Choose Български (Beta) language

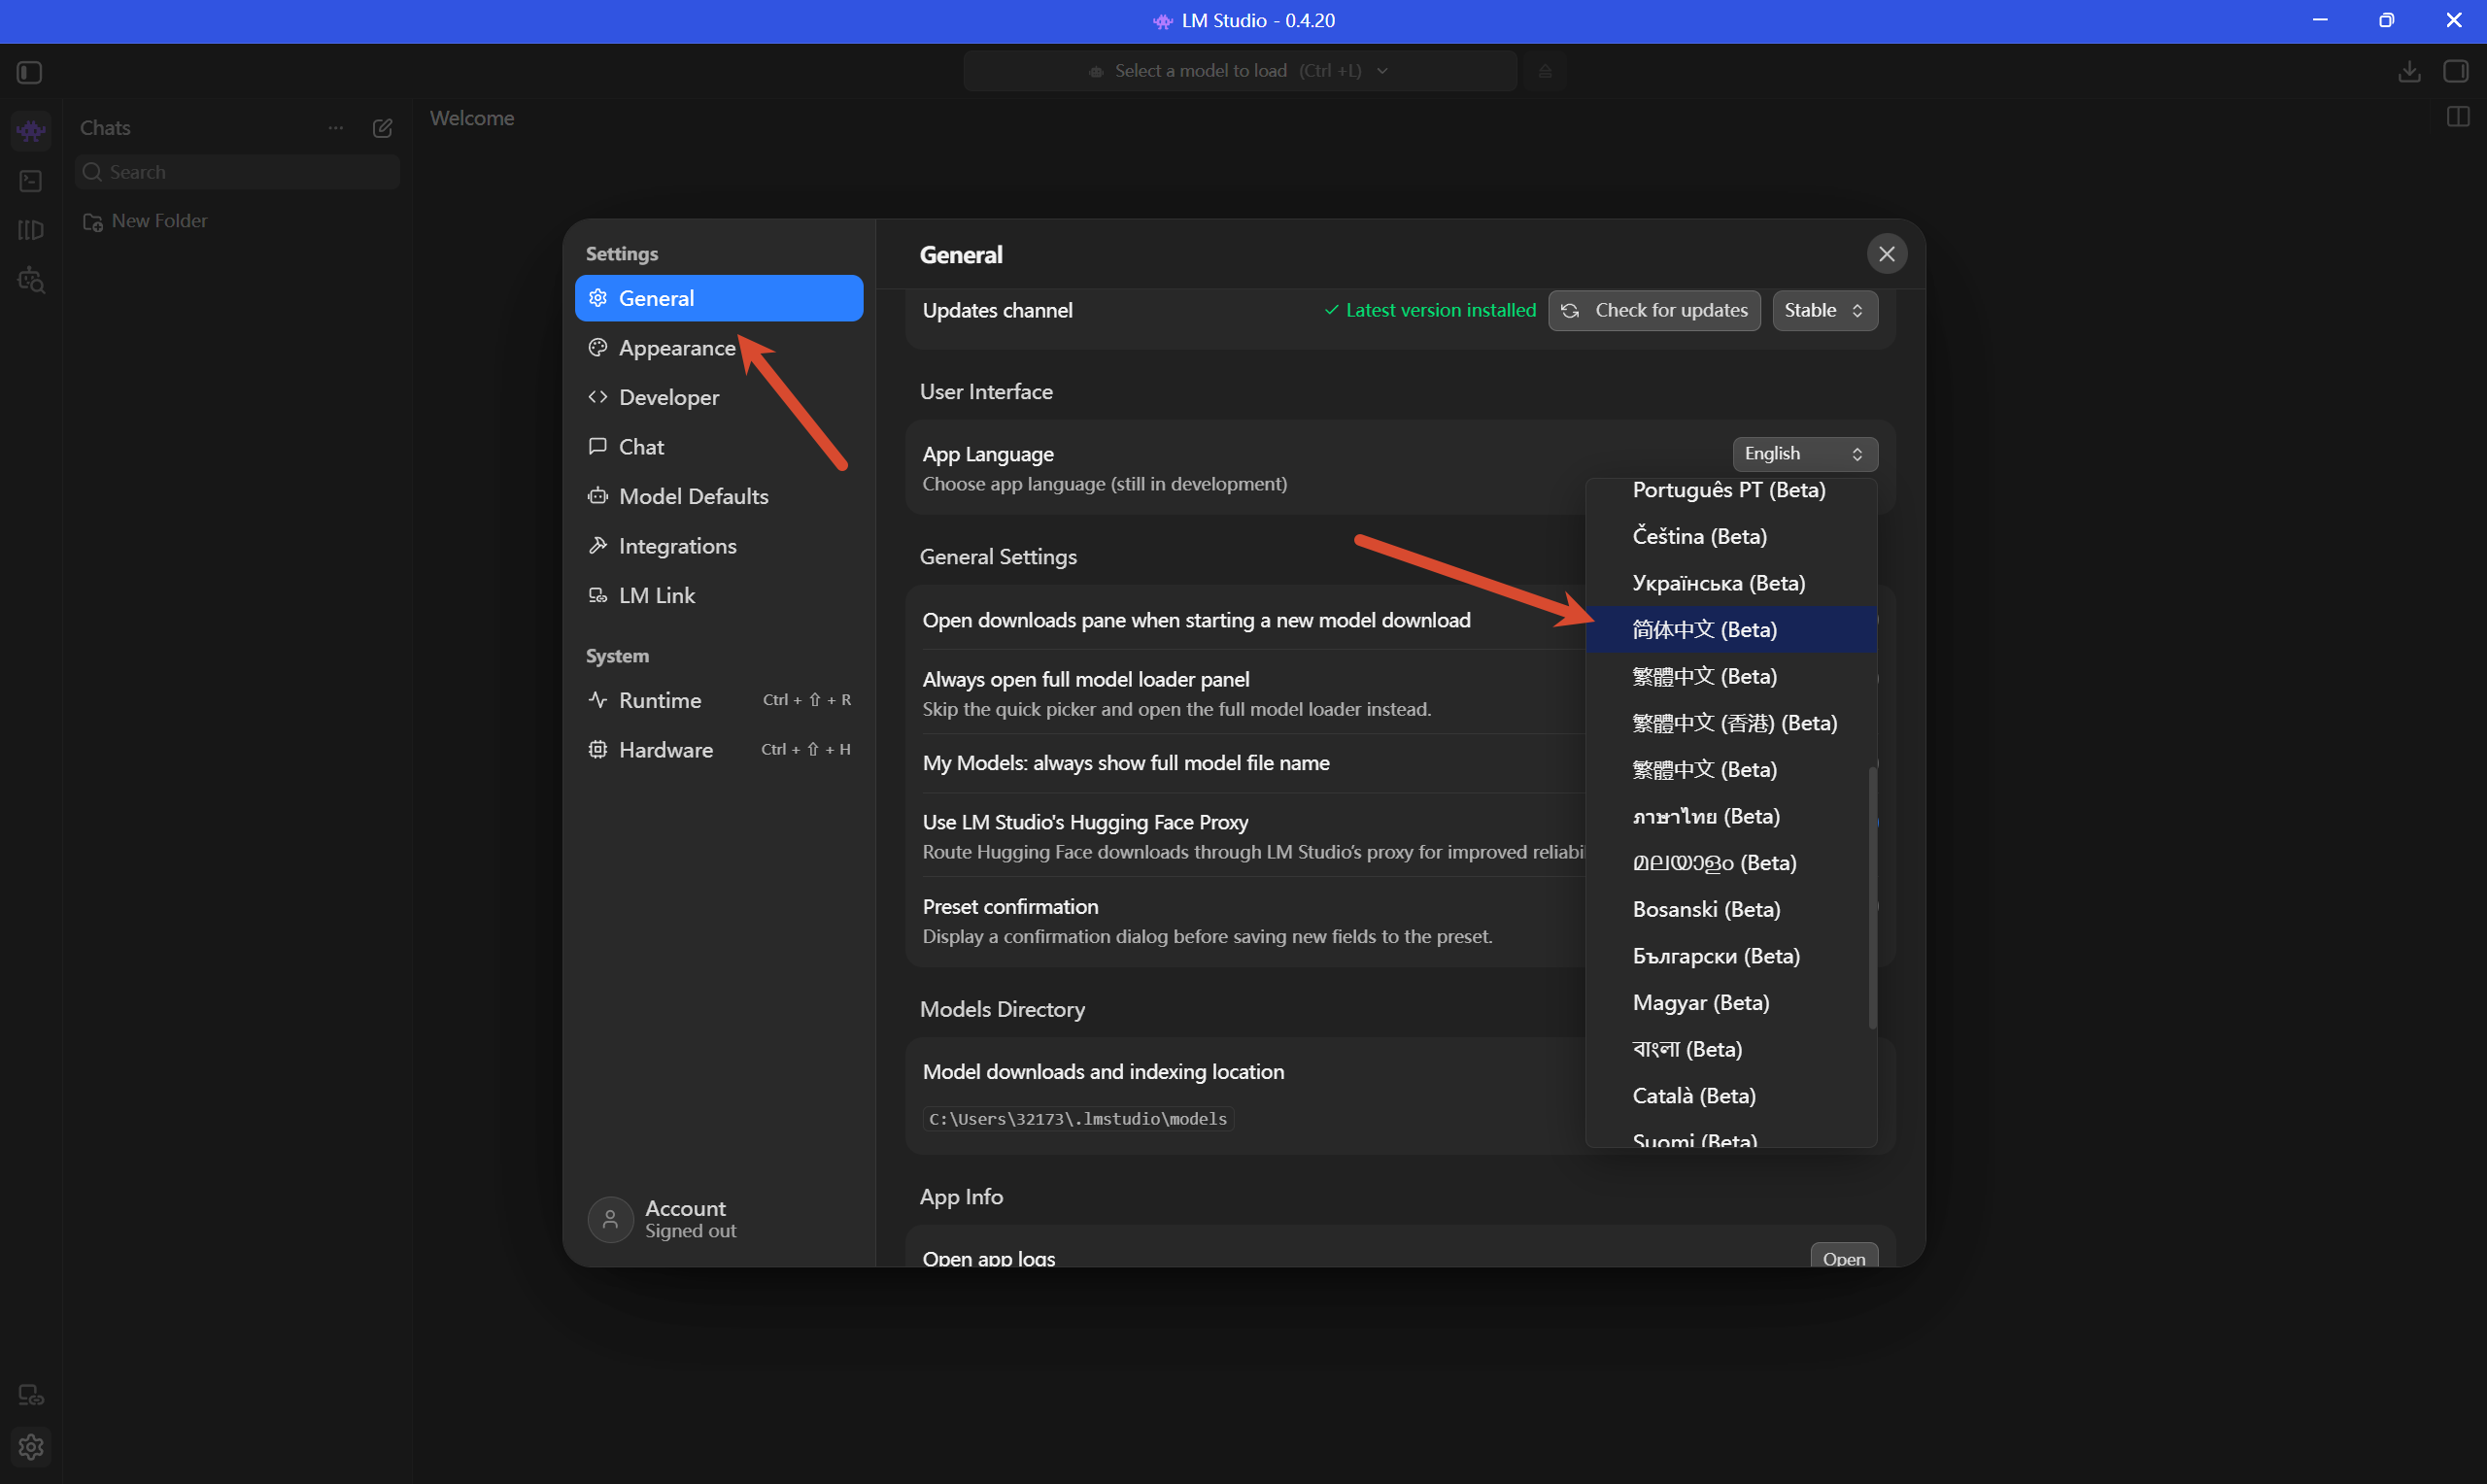point(1730,956)
